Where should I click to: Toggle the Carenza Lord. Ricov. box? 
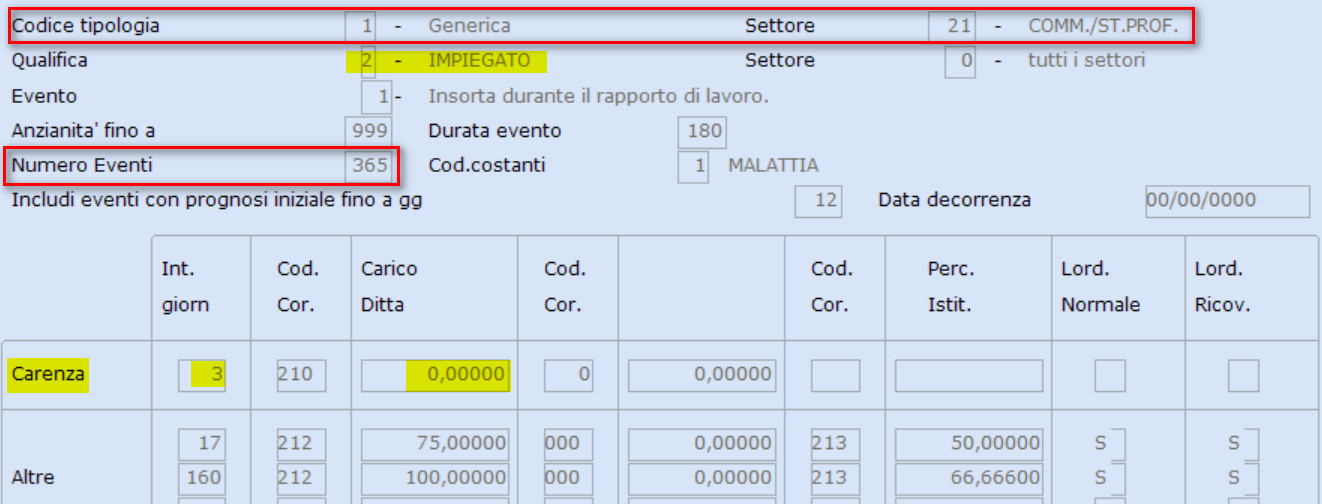click(1243, 375)
